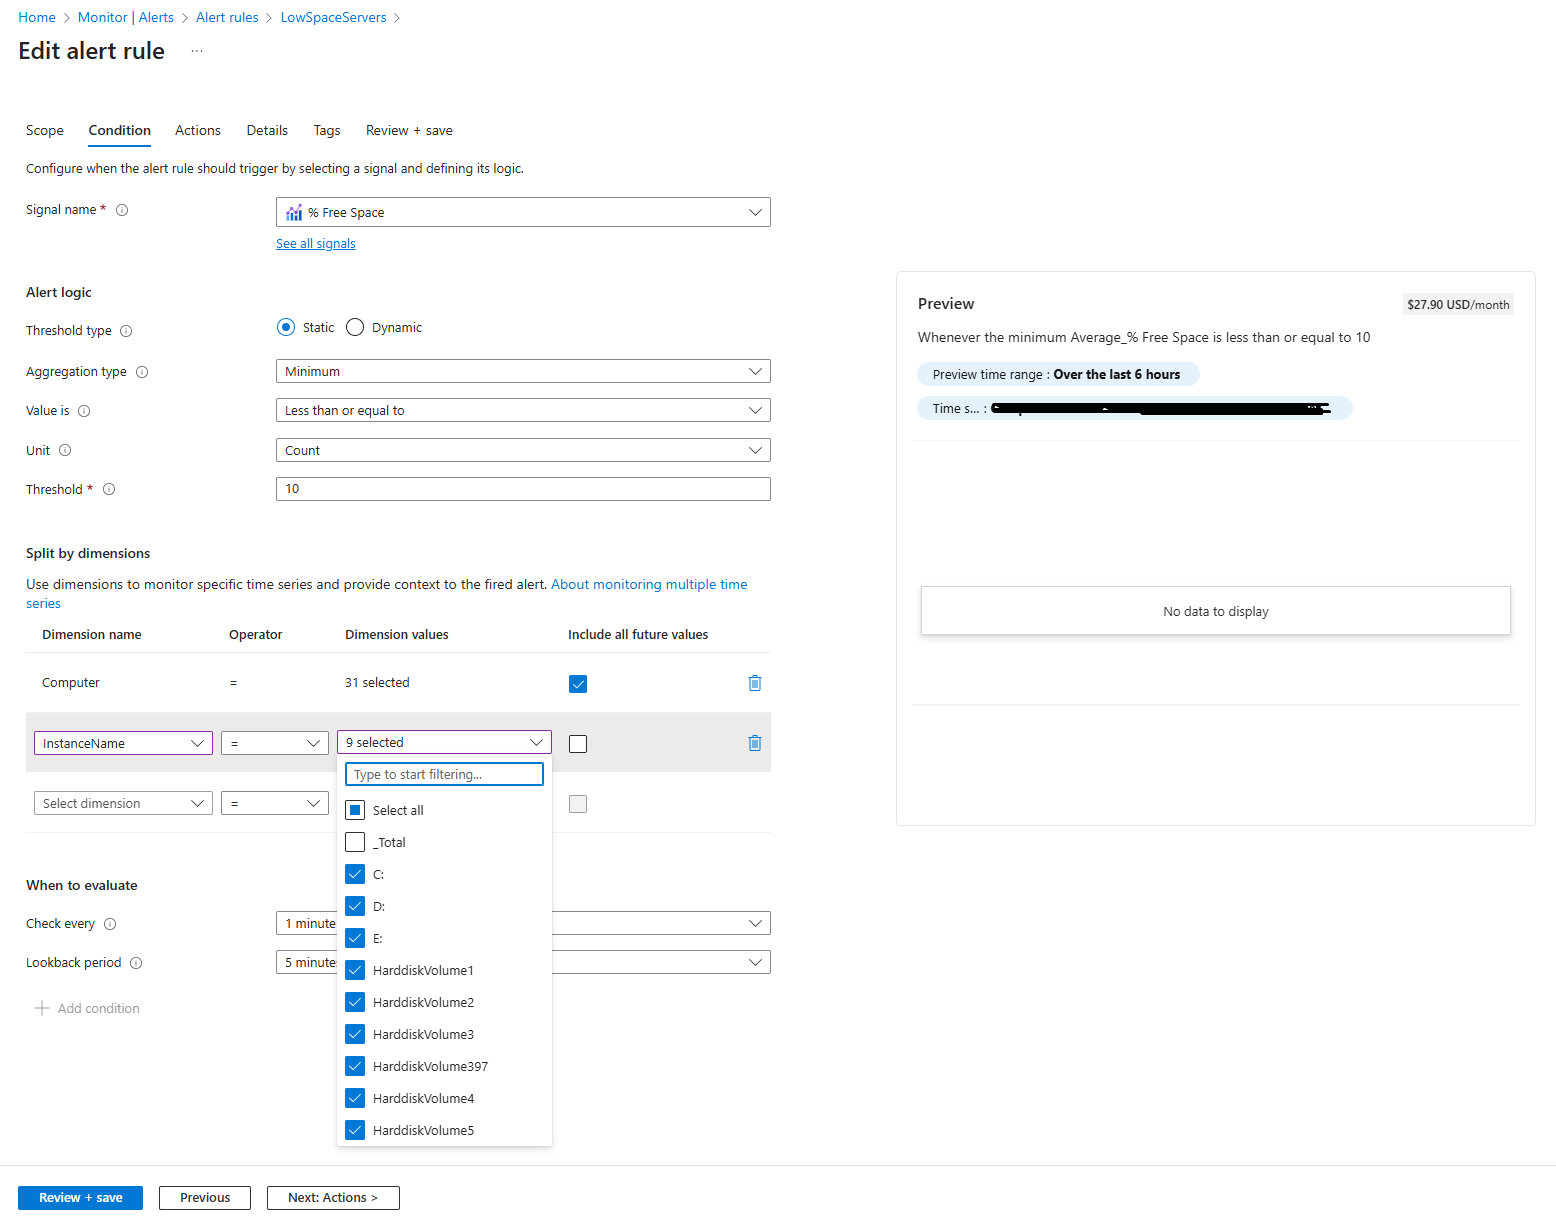1556x1223 pixels.
Task: Uncheck HarddiskVolume397 option
Action: 355,1066
